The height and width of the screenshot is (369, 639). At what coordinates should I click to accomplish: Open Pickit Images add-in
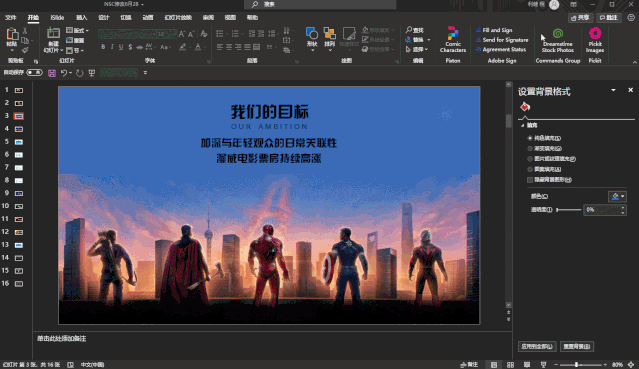pyautogui.click(x=595, y=40)
